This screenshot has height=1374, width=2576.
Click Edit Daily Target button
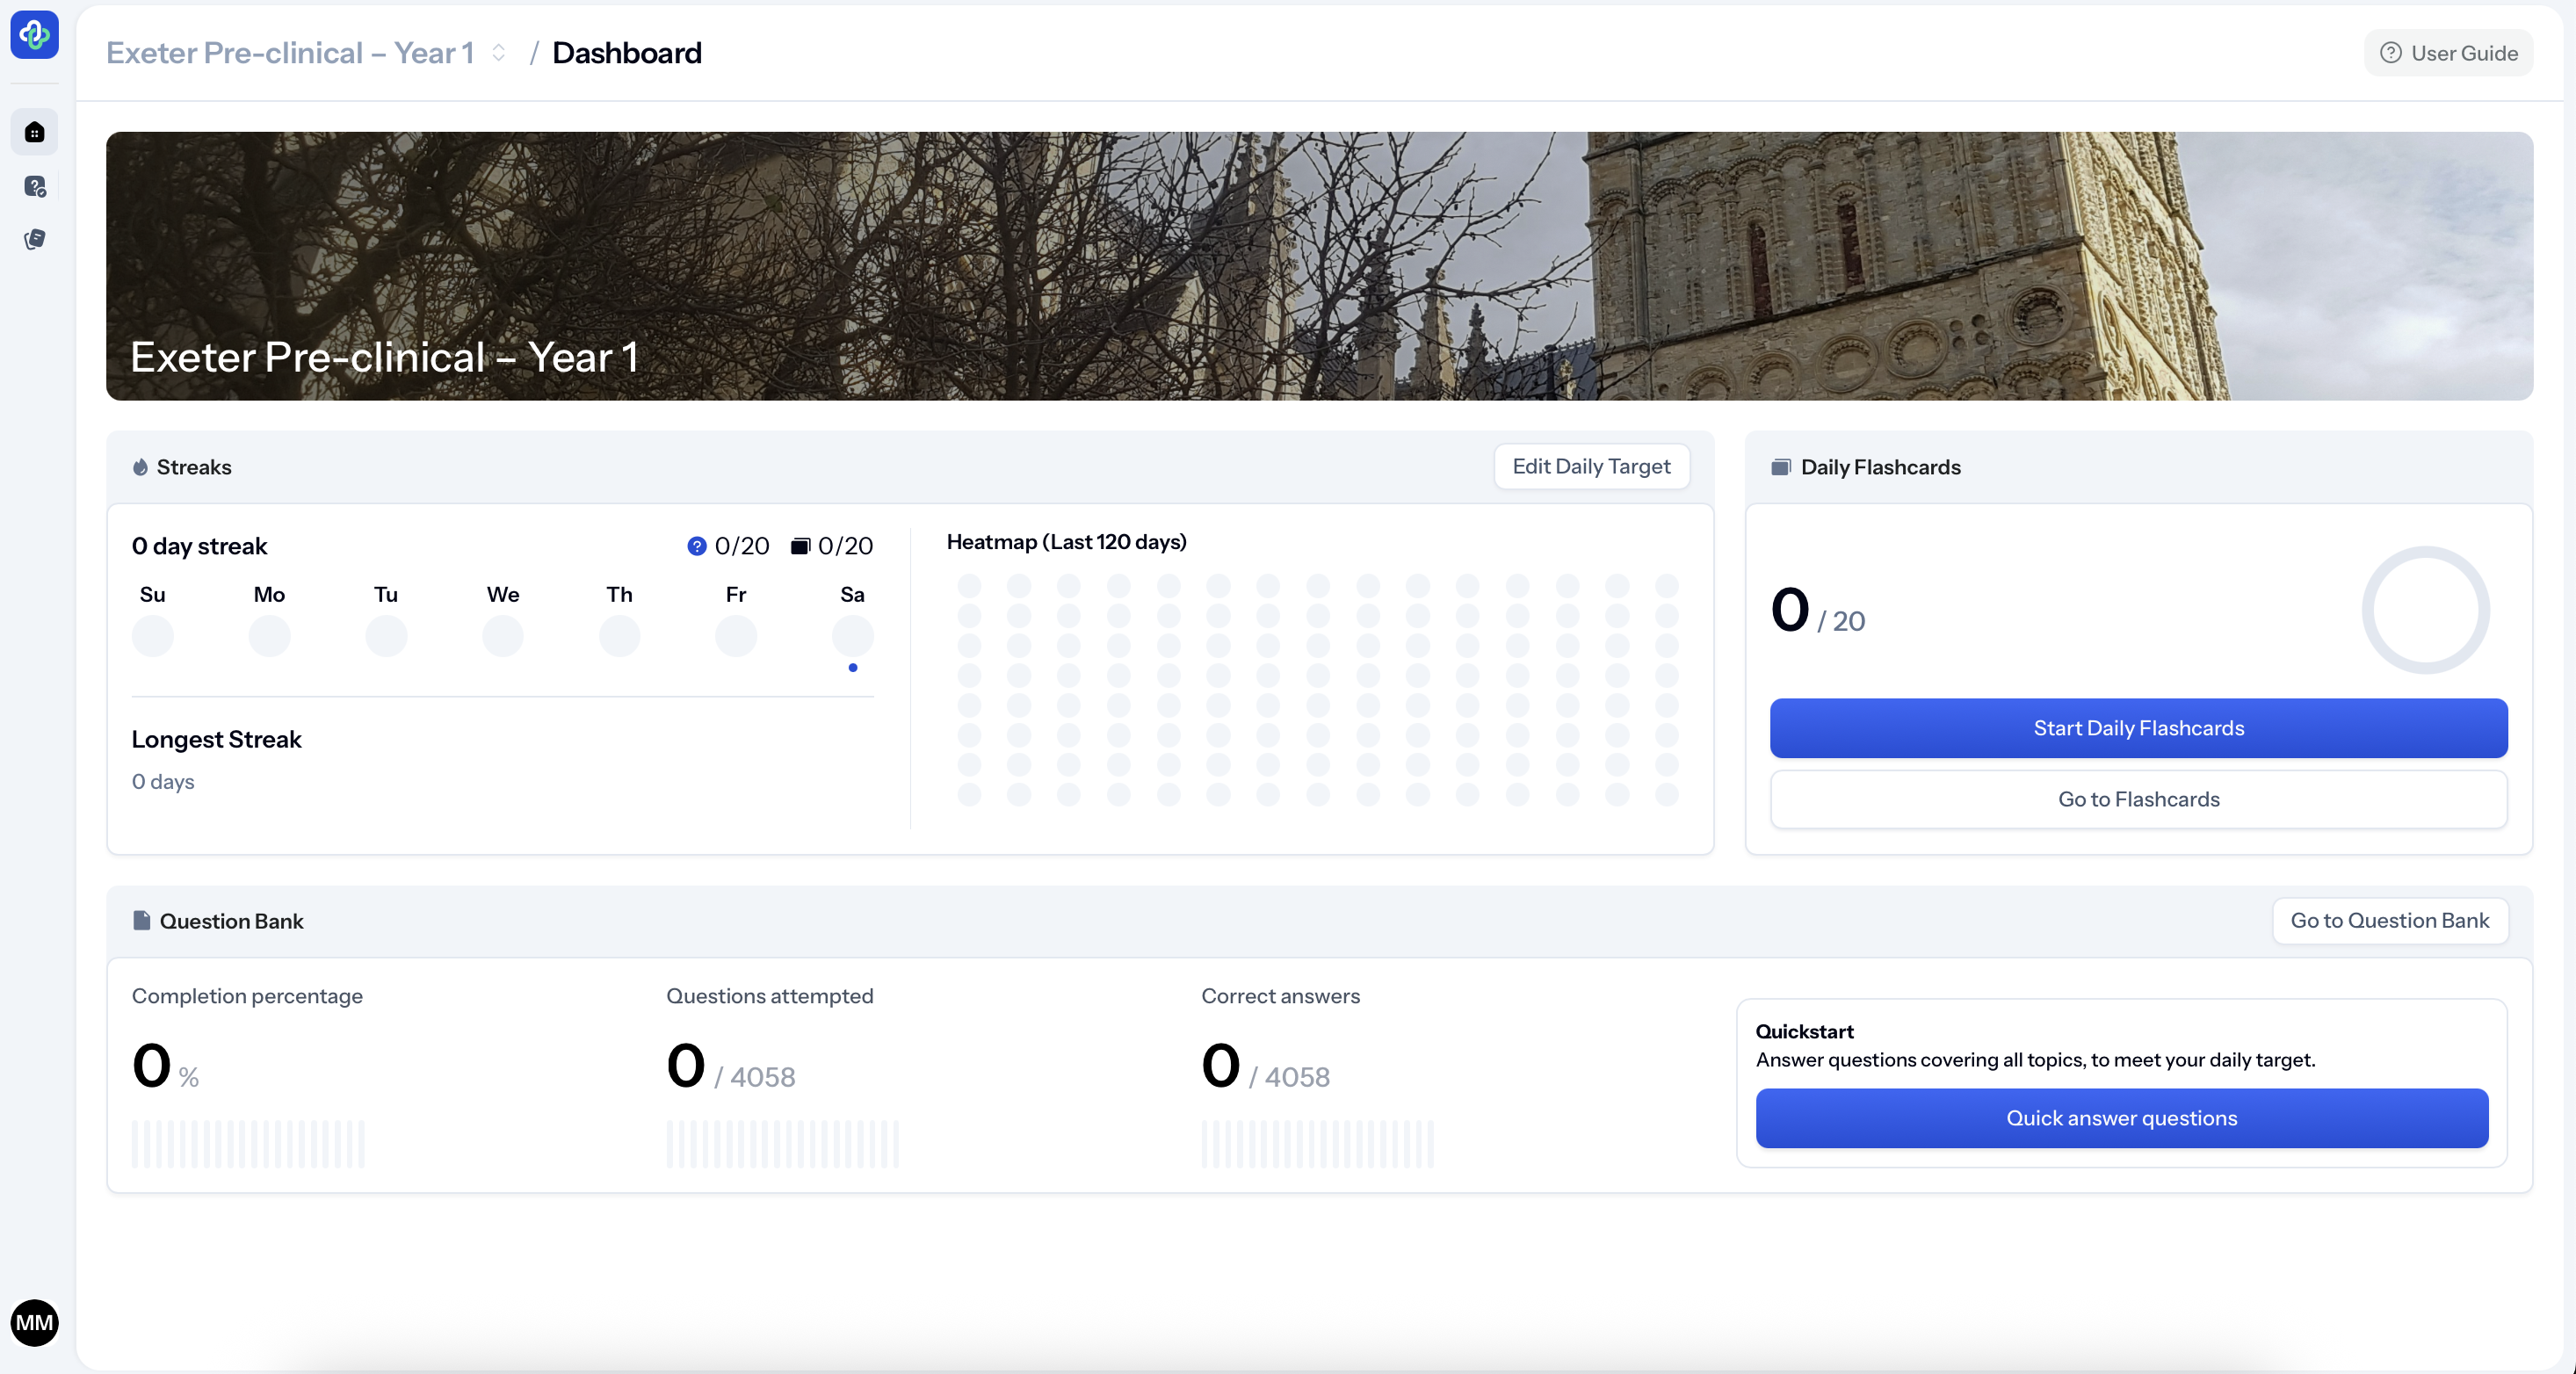click(x=1591, y=466)
